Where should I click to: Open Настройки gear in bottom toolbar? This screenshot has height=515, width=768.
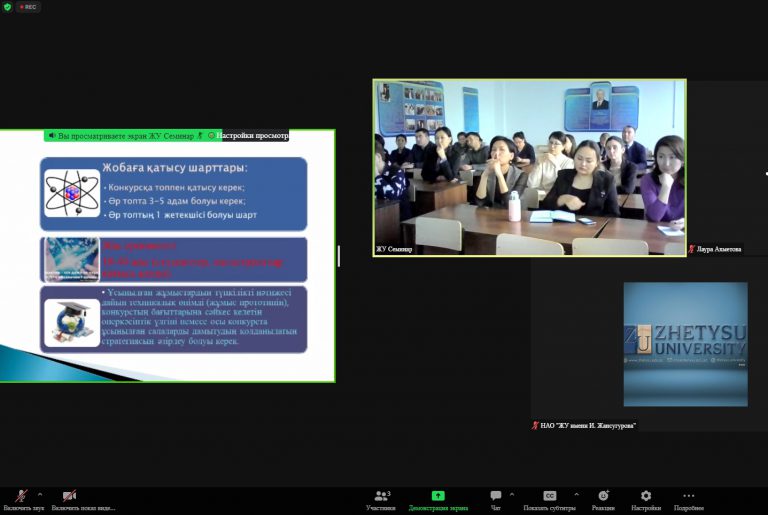(x=645, y=497)
